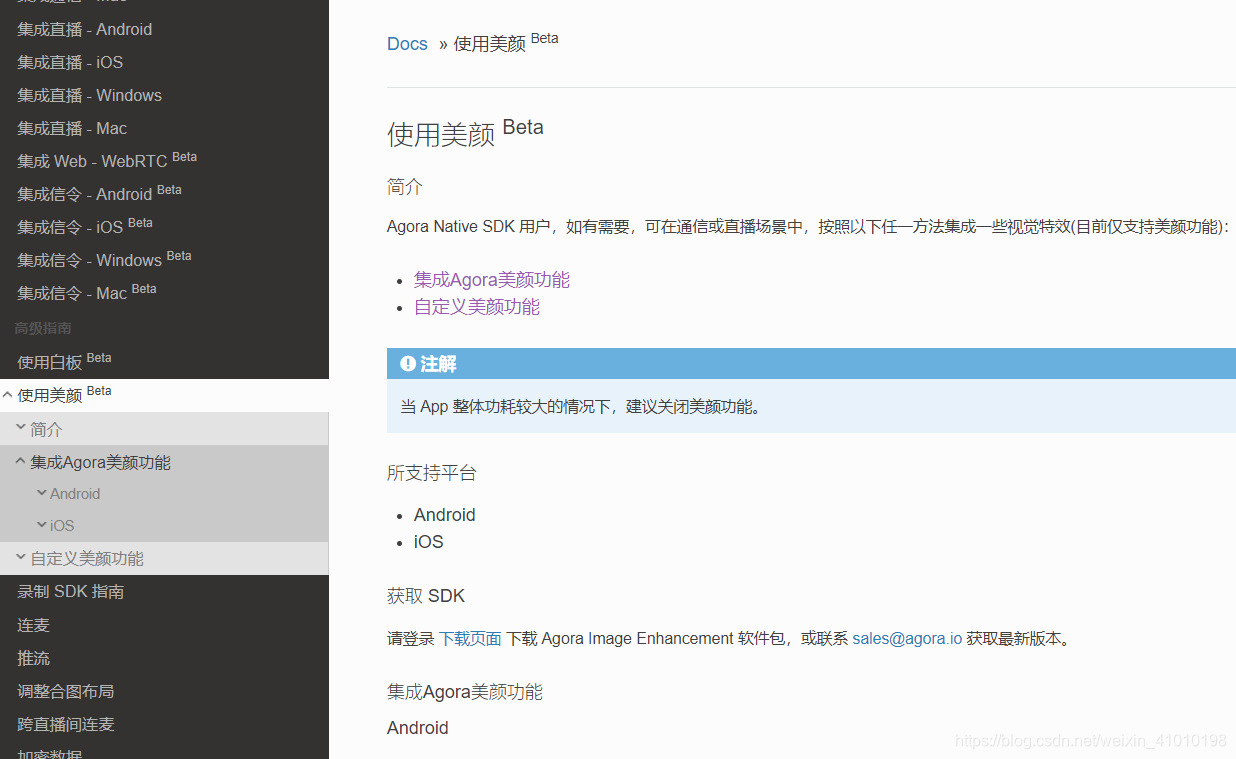The width and height of the screenshot is (1236, 759).
Task: Open 集成信令 - Mac Beta page
Action: tap(87, 292)
